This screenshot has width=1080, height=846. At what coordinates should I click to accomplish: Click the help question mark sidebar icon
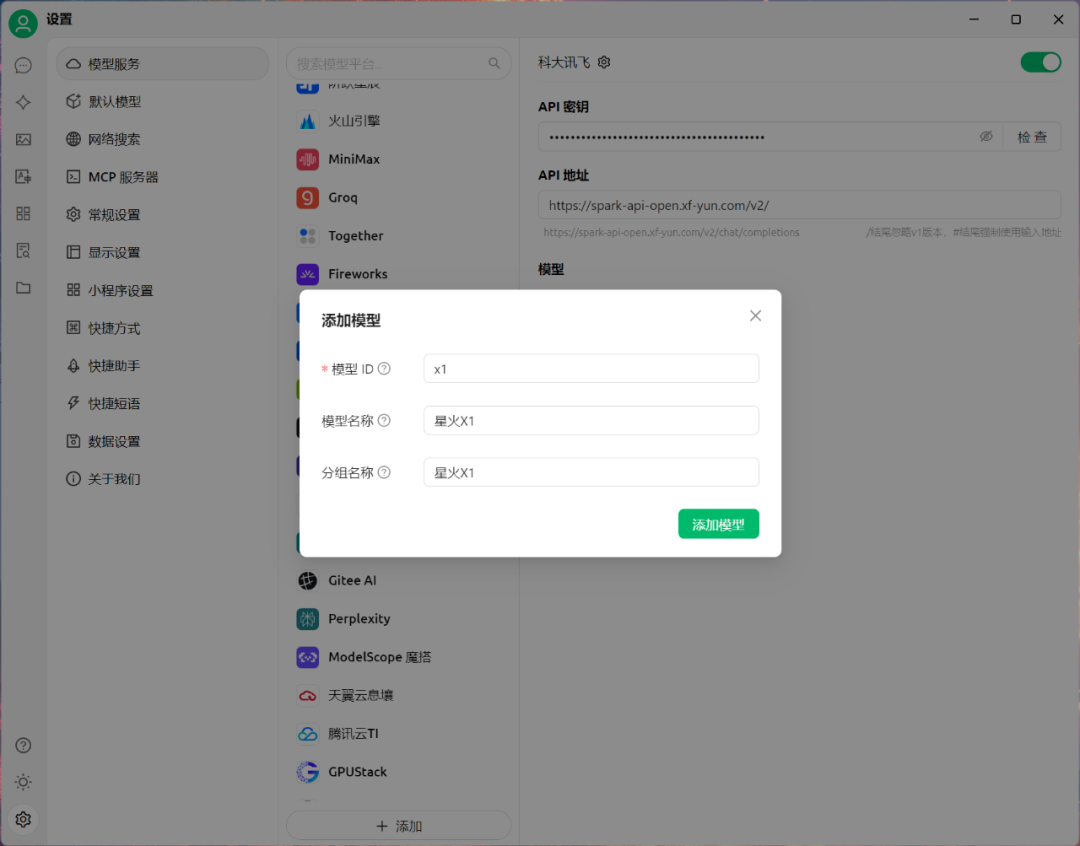point(23,745)
